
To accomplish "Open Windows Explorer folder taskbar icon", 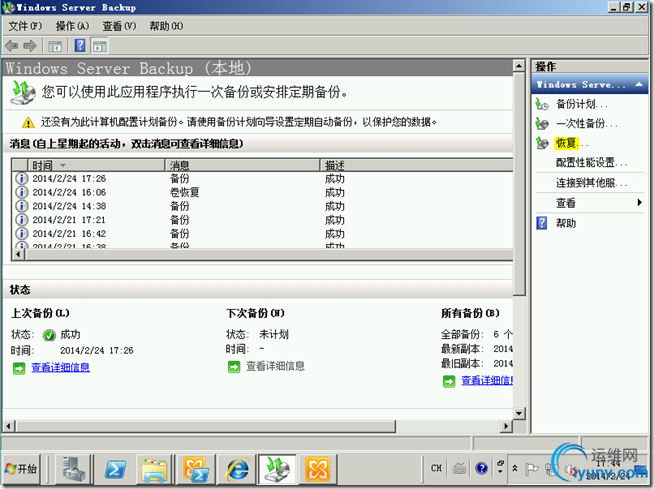I will pyautogui.click(x=154, y=469).
